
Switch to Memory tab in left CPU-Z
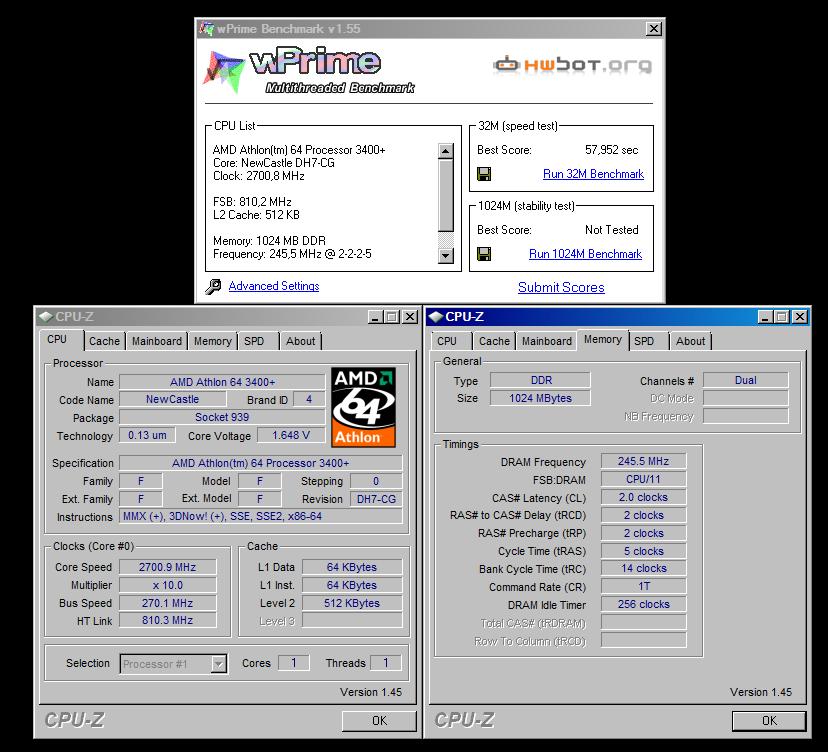212,341
